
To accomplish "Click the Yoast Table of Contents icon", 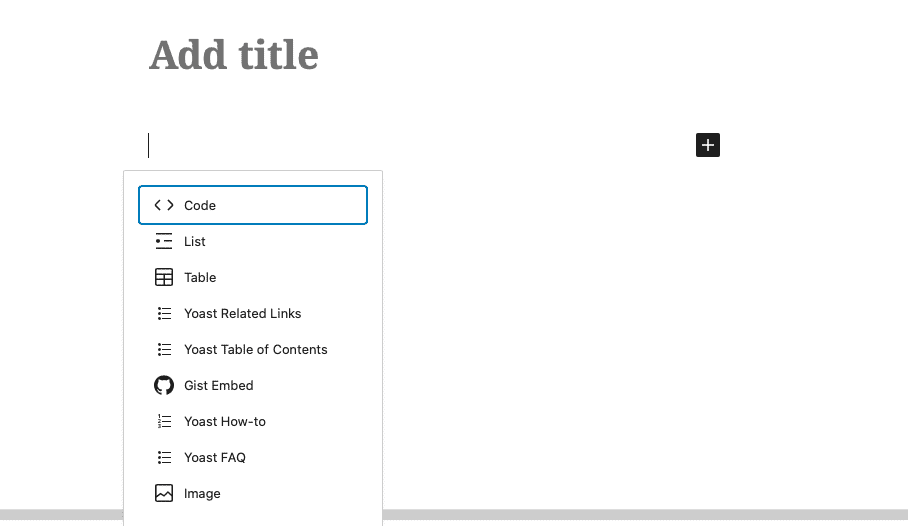I will pyautogui.click(x=164, y=349).
